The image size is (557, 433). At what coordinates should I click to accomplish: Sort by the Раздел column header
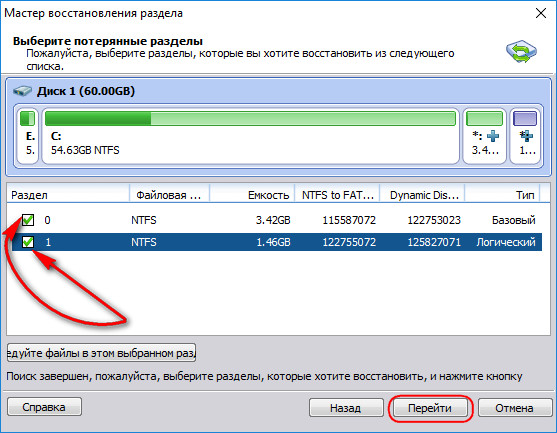pos(68,195)
